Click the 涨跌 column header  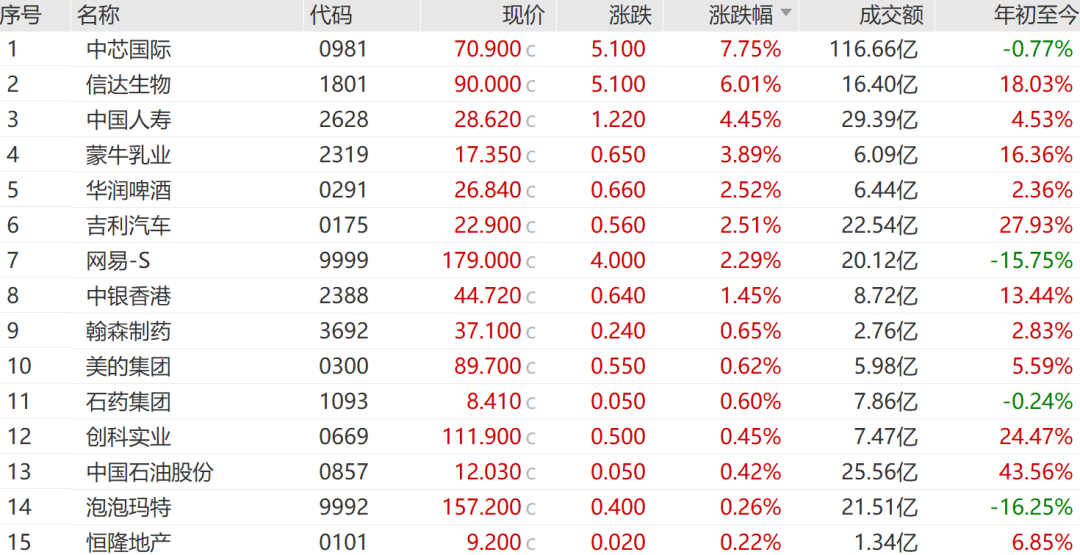(x=630, y=15)
